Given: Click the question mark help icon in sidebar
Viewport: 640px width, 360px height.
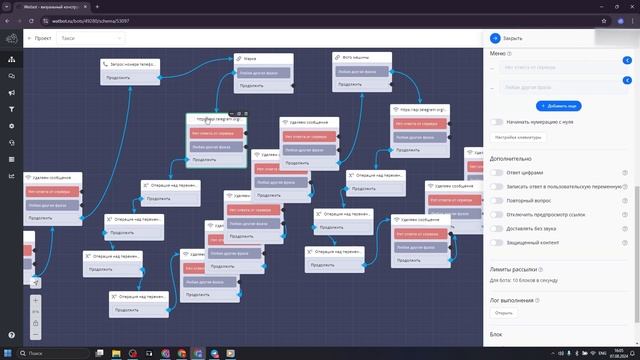Looking at the screenshot, I should click(11, 335).
